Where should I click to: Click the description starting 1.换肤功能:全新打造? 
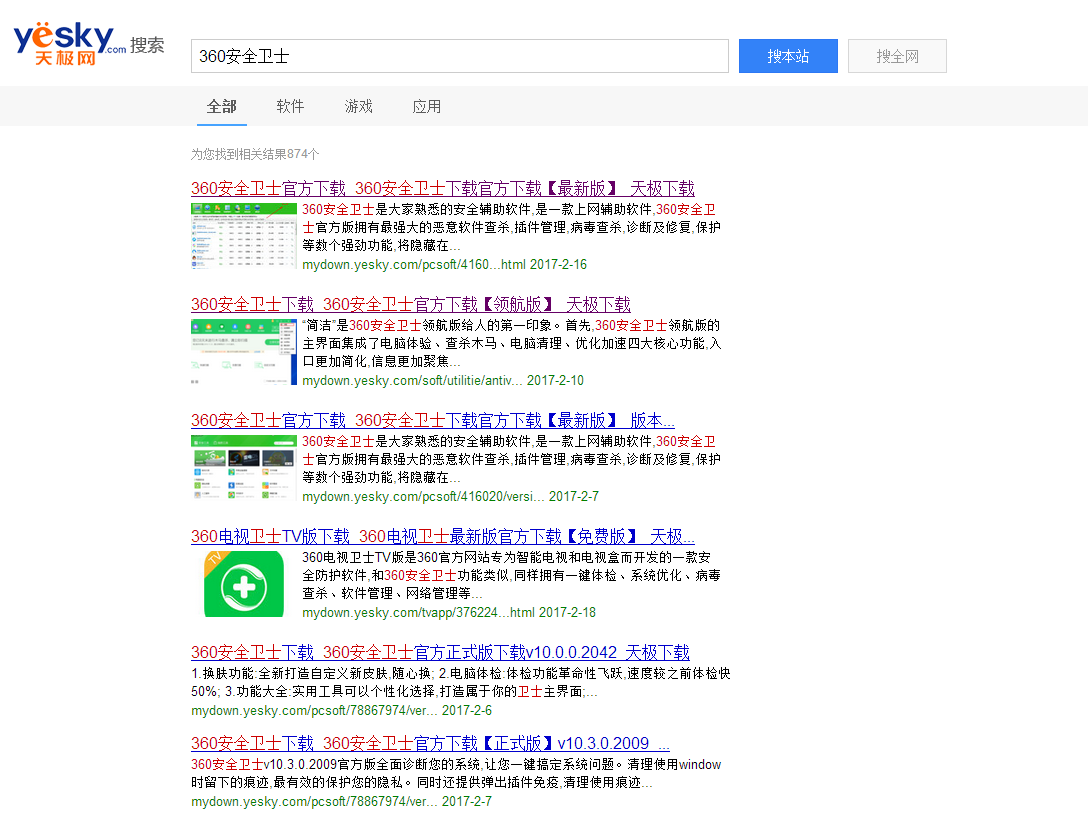[461, 682]
